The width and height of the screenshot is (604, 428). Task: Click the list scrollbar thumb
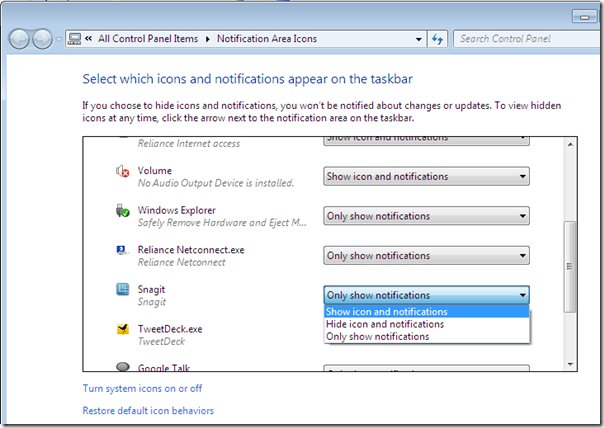pos(570,266)
